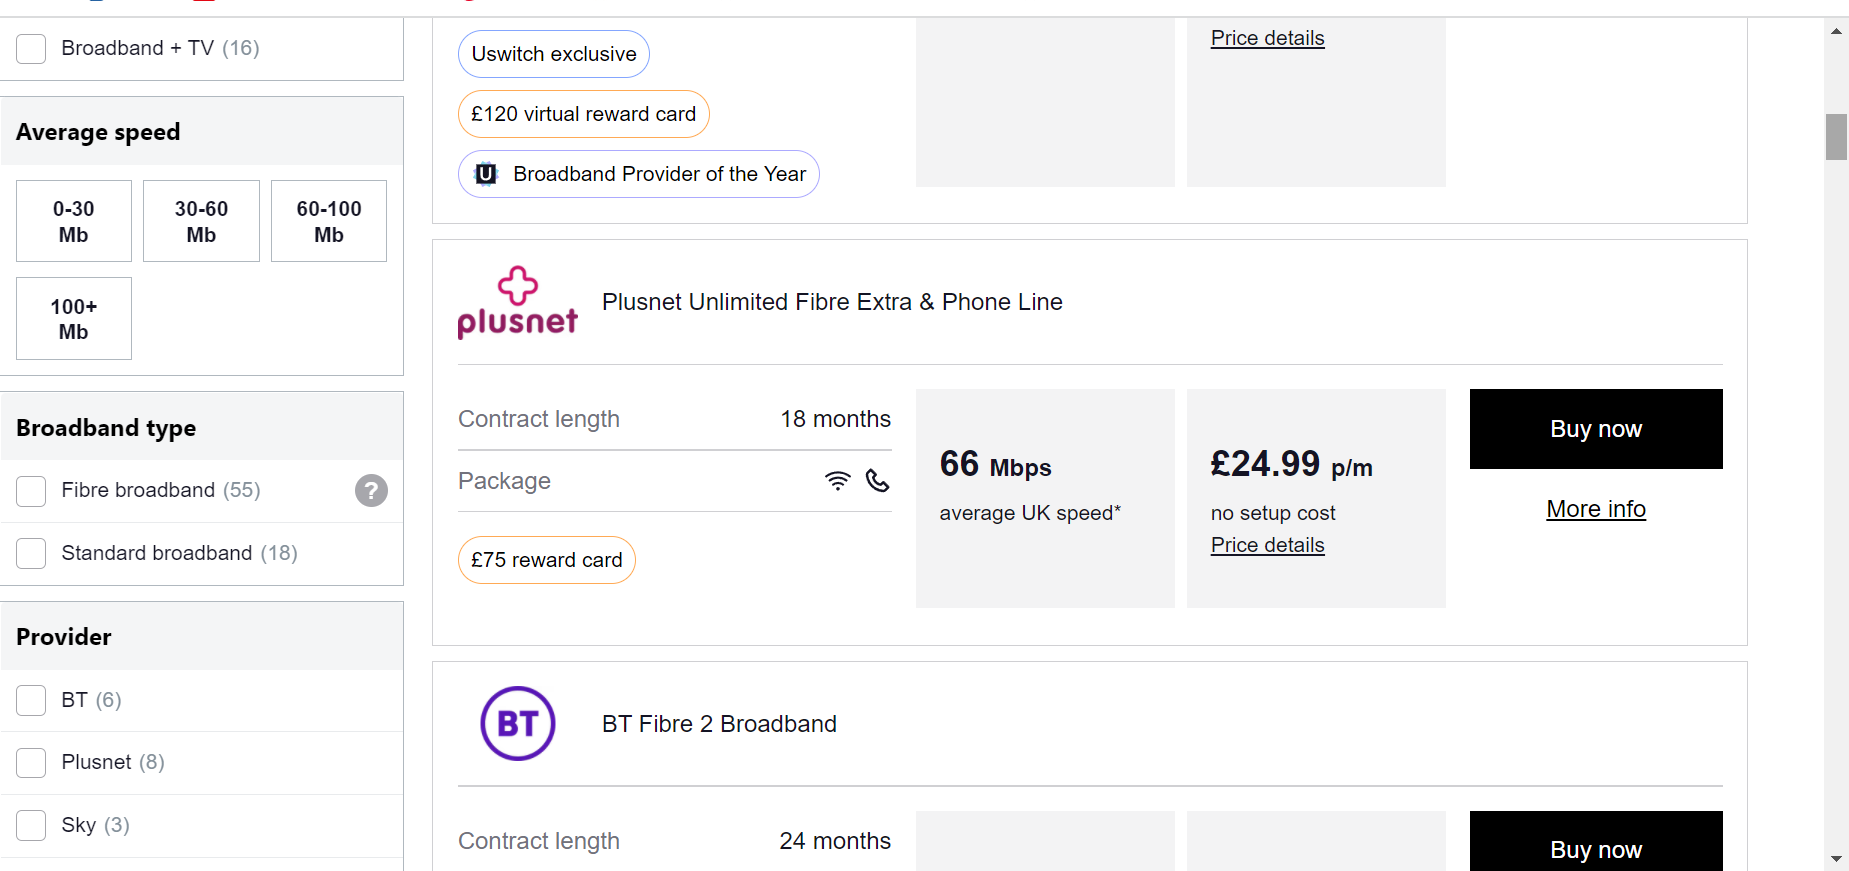Open Price details for the Plusnet deal

[x=1266, y=545]
